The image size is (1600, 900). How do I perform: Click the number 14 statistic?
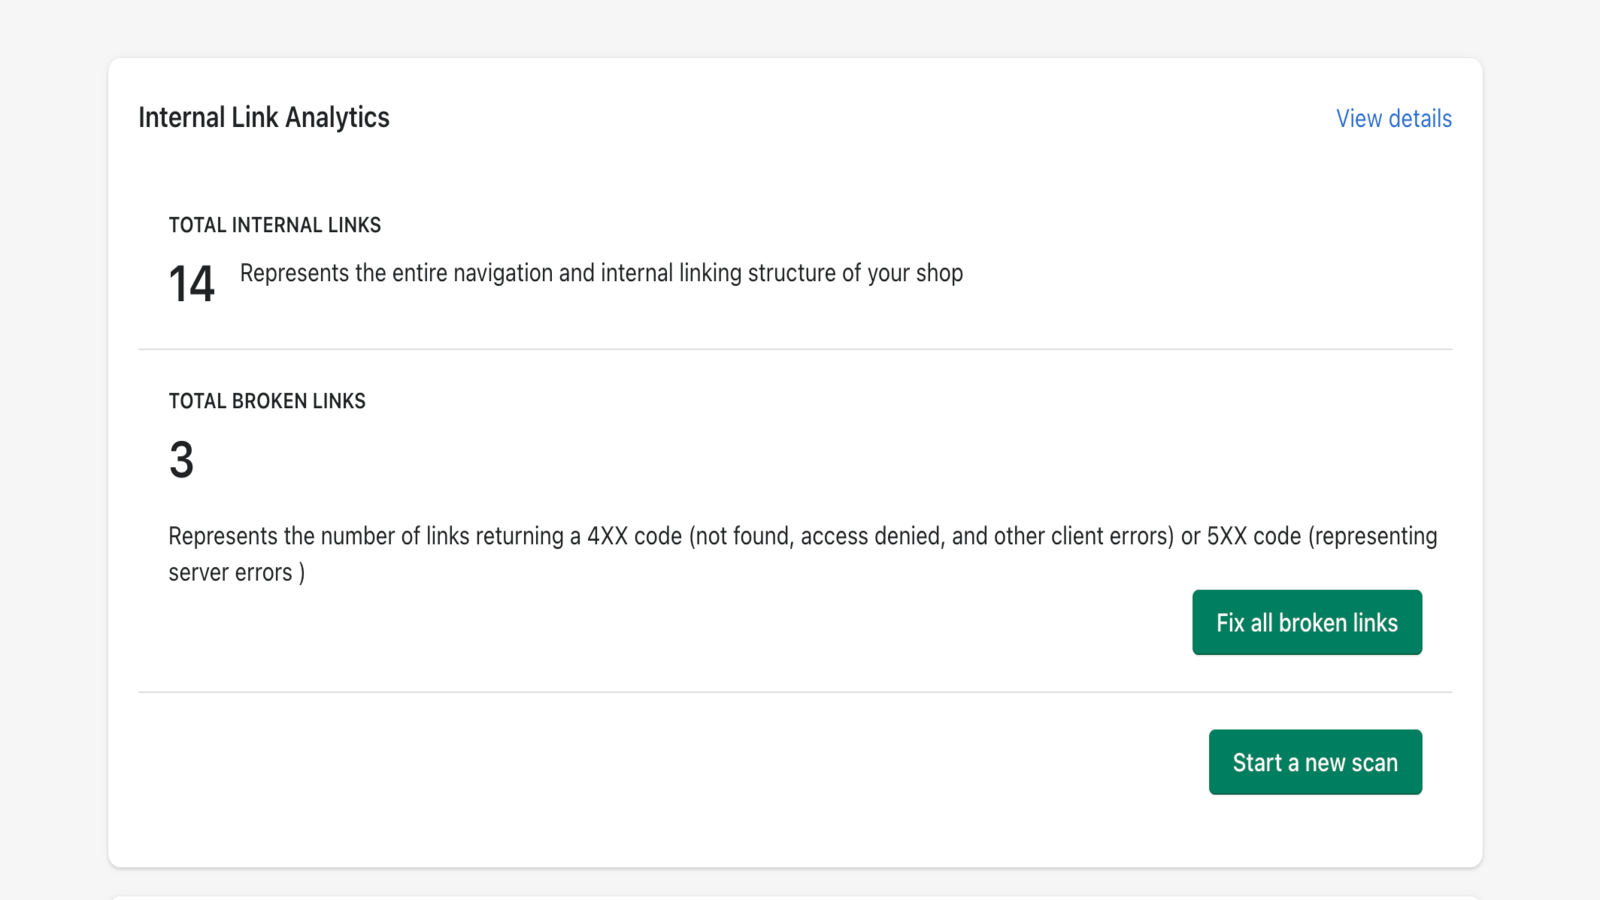coord(191,283)
